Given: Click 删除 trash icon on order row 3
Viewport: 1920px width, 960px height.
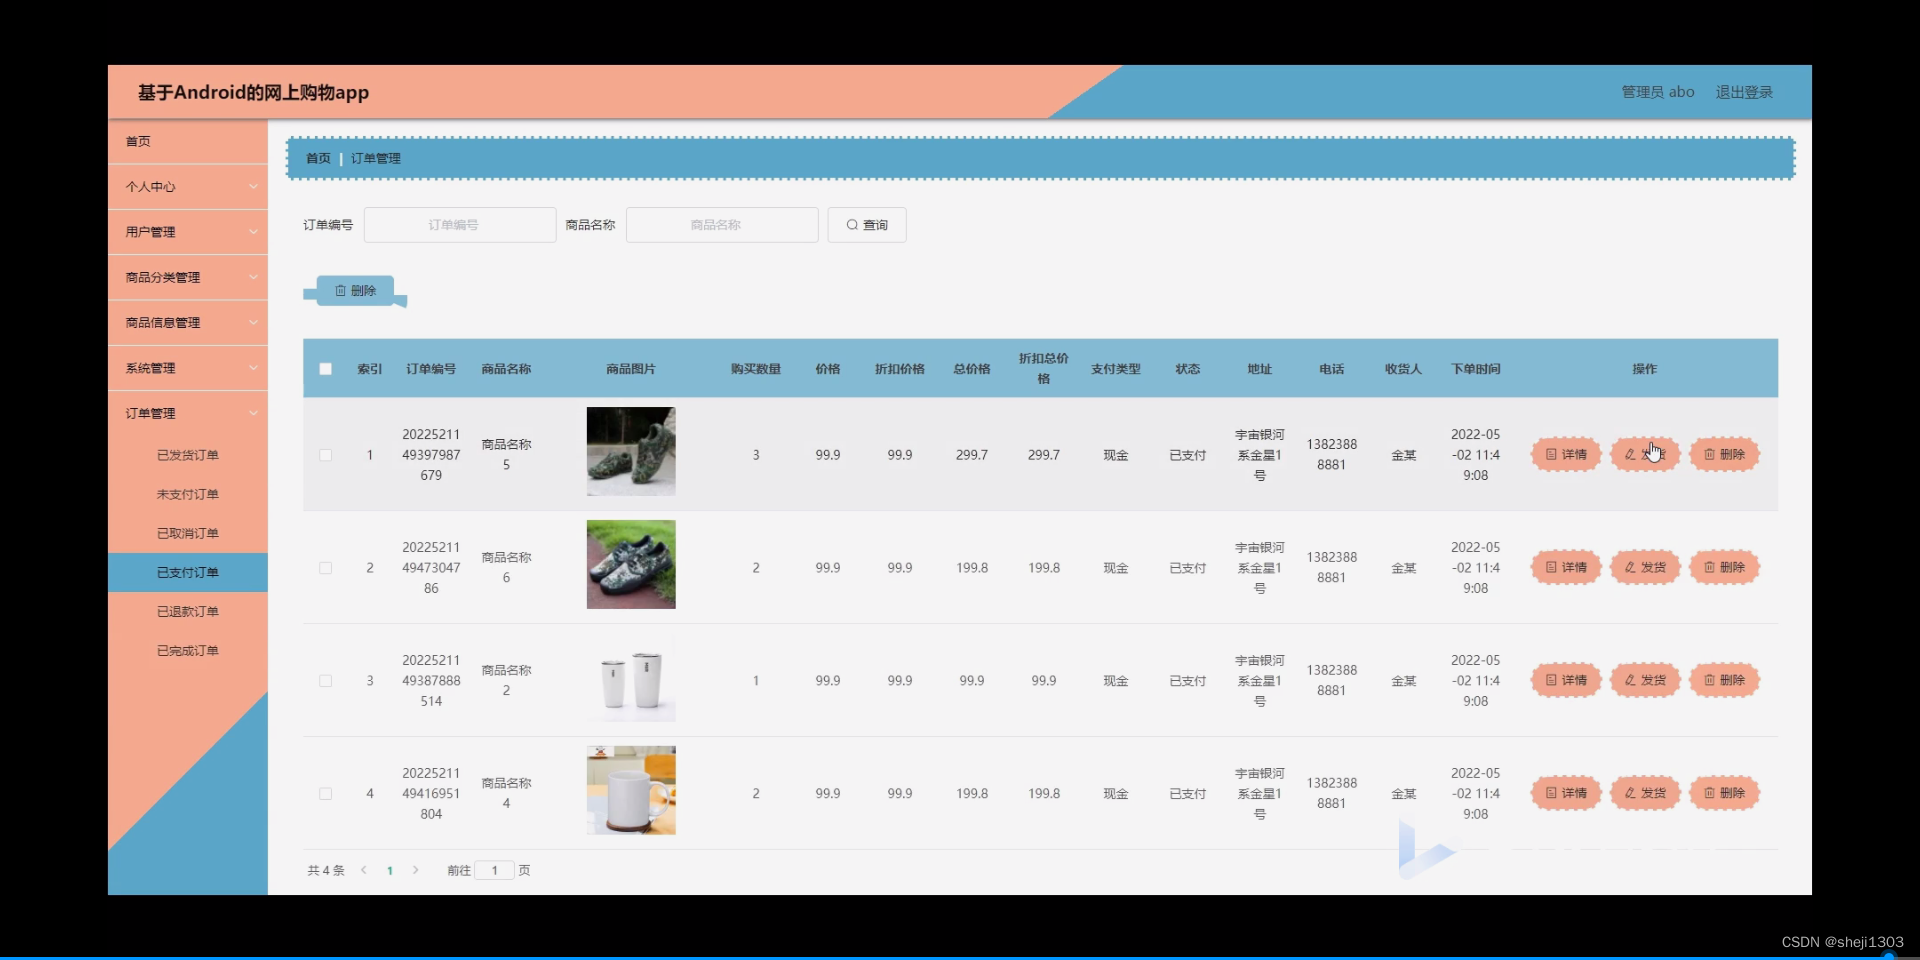Looking at the screenshot, I should [x=1724, y=680].
